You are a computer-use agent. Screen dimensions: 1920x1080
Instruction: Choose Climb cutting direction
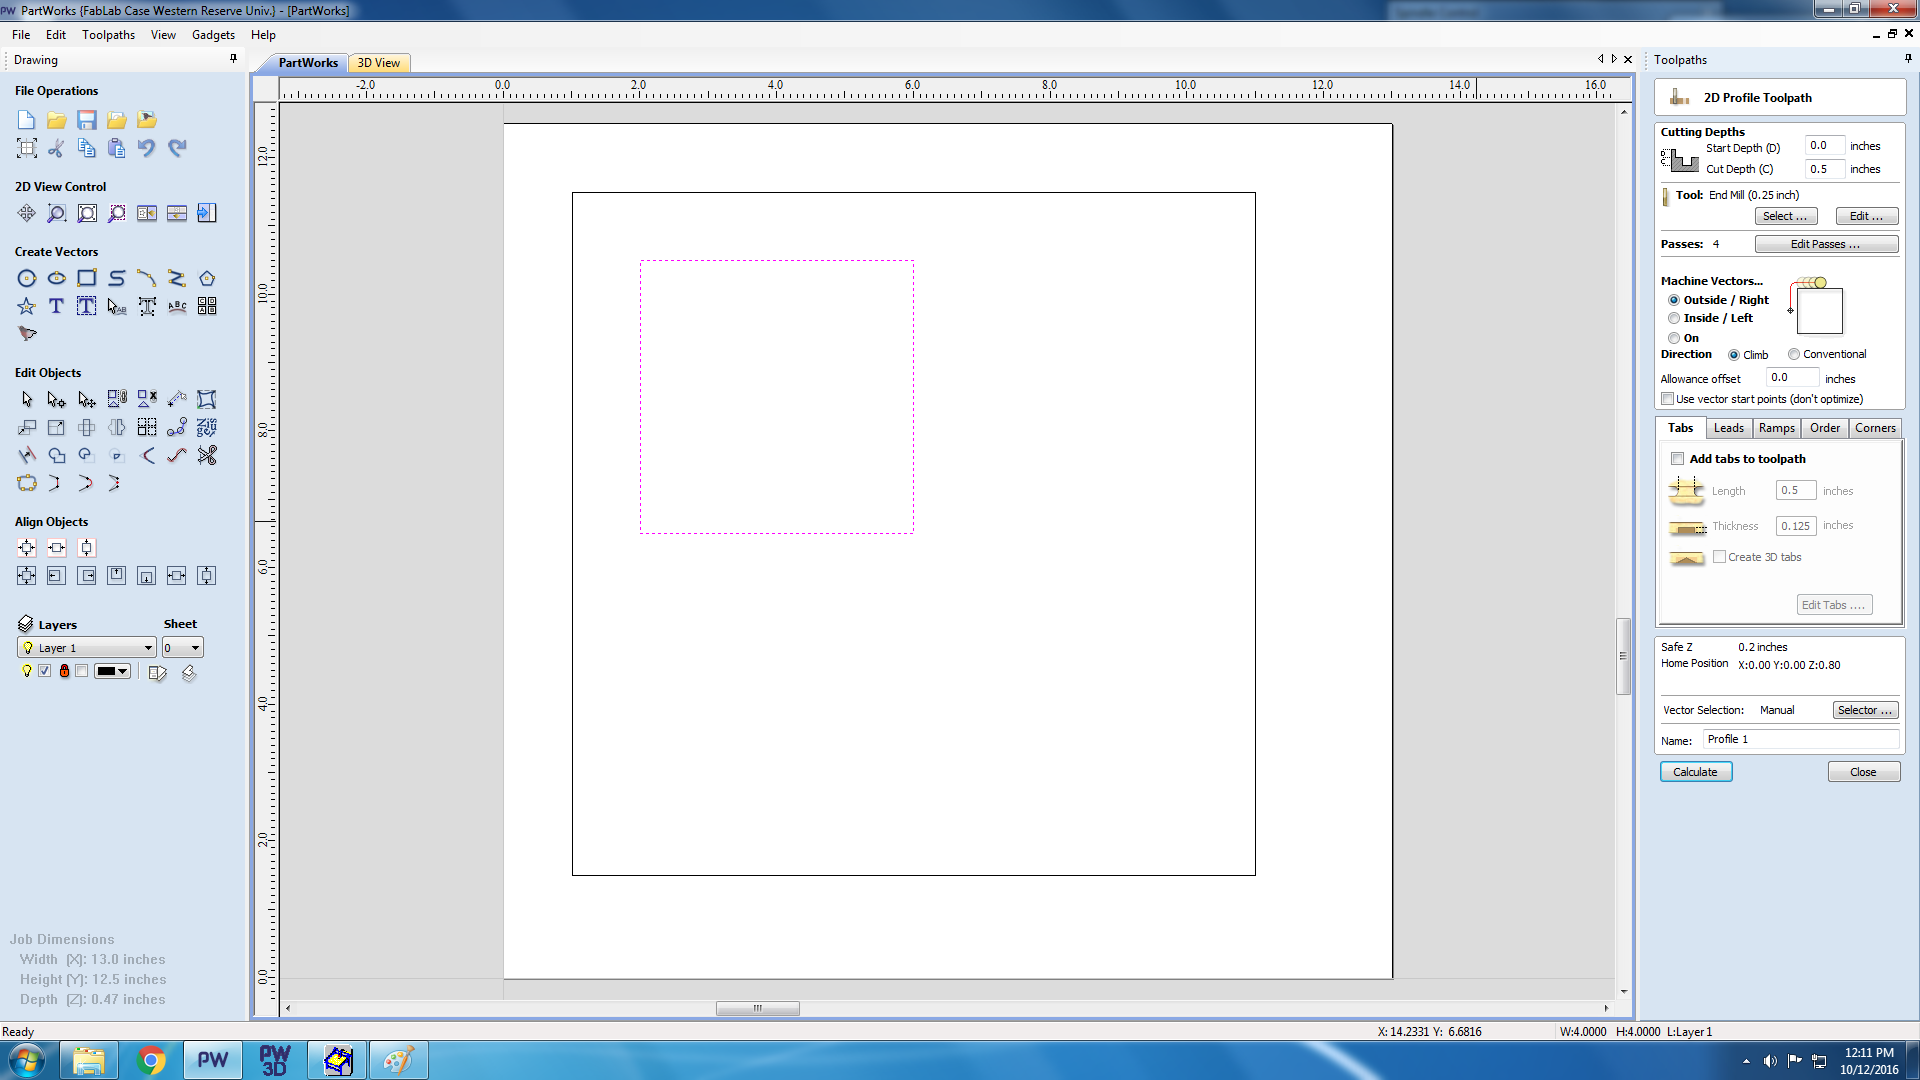(1734, 355)
